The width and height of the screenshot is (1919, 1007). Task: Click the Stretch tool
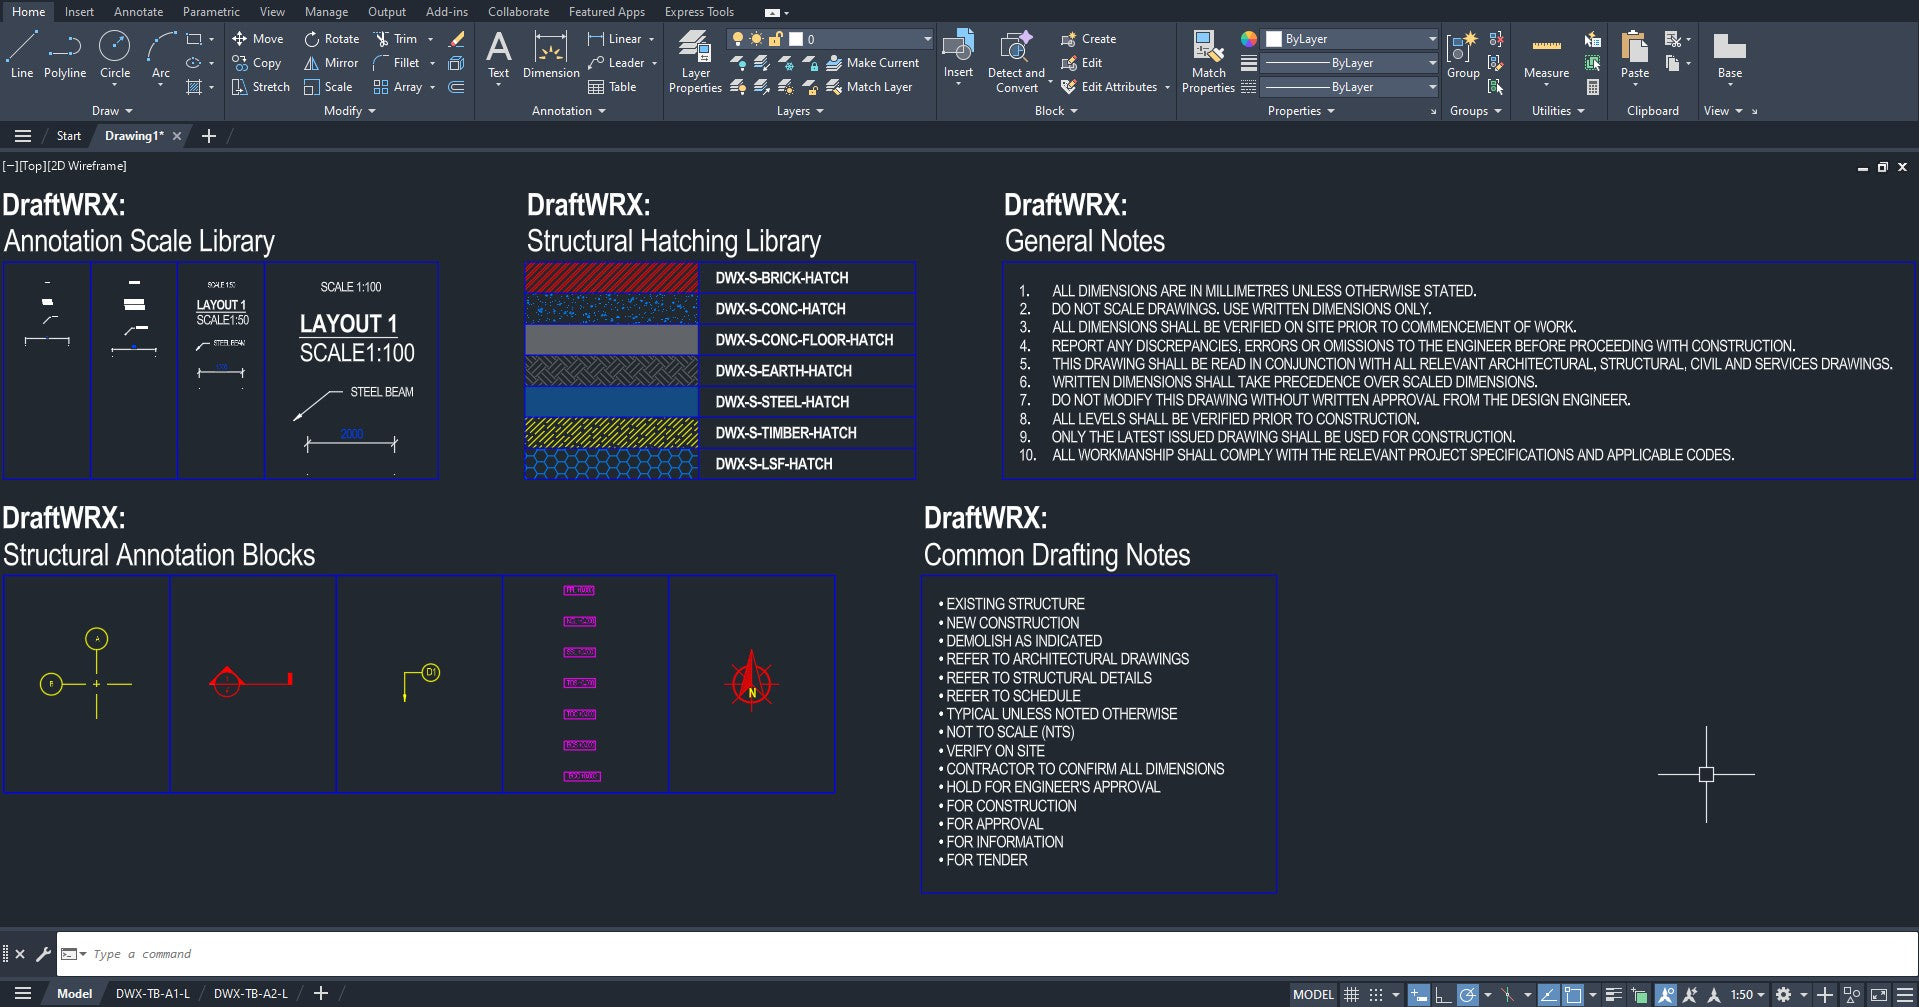click(x=261, y=87)
